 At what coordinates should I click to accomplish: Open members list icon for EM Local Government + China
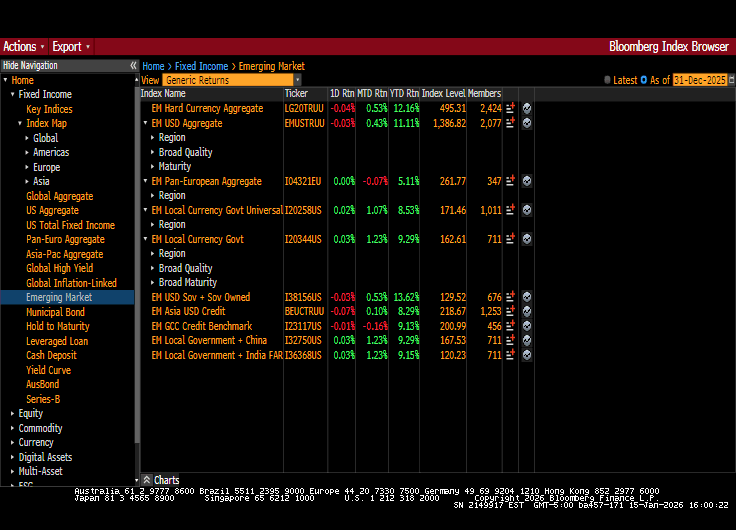coord(510,340)
